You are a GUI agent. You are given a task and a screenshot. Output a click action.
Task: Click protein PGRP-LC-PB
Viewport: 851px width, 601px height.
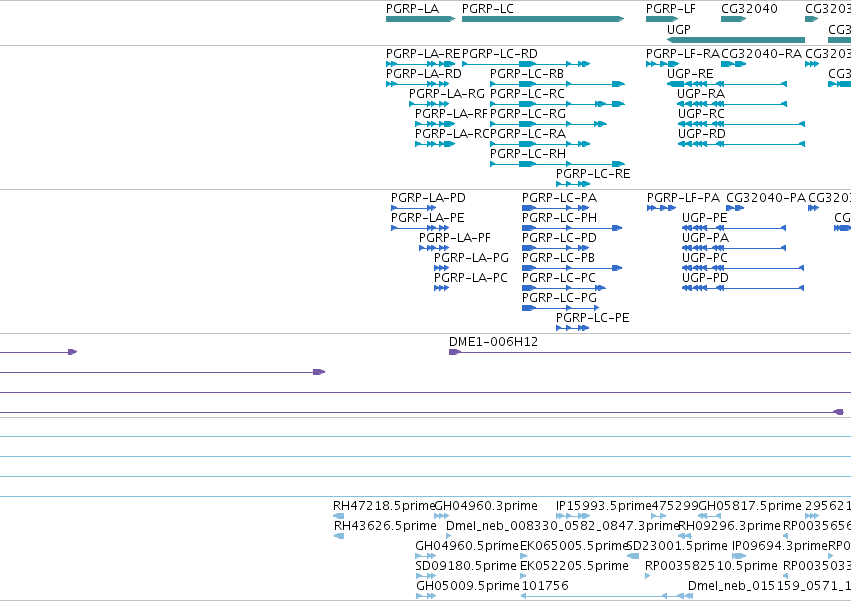coord(572,268)
